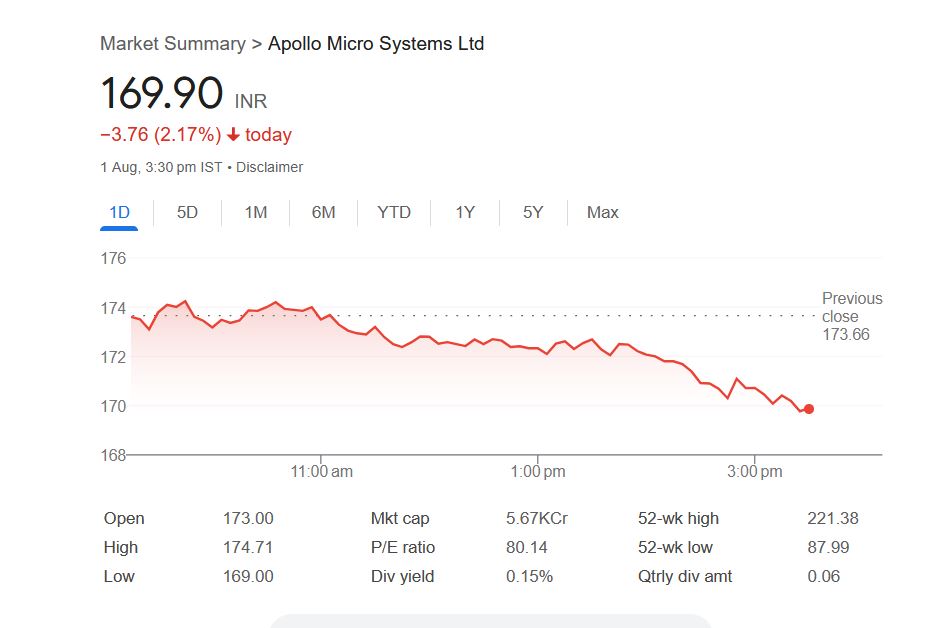Click the 52-wk high value

click(832, 518)
